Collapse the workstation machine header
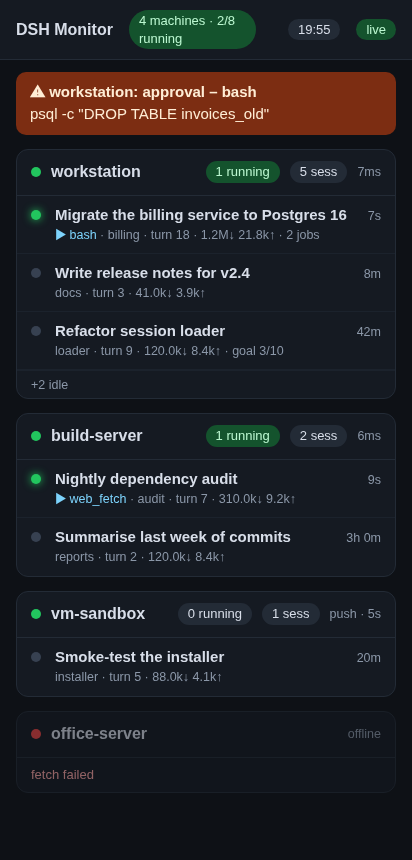Image resolution: width=412 pixels, height=860 pixels. [x=206, y=172]
